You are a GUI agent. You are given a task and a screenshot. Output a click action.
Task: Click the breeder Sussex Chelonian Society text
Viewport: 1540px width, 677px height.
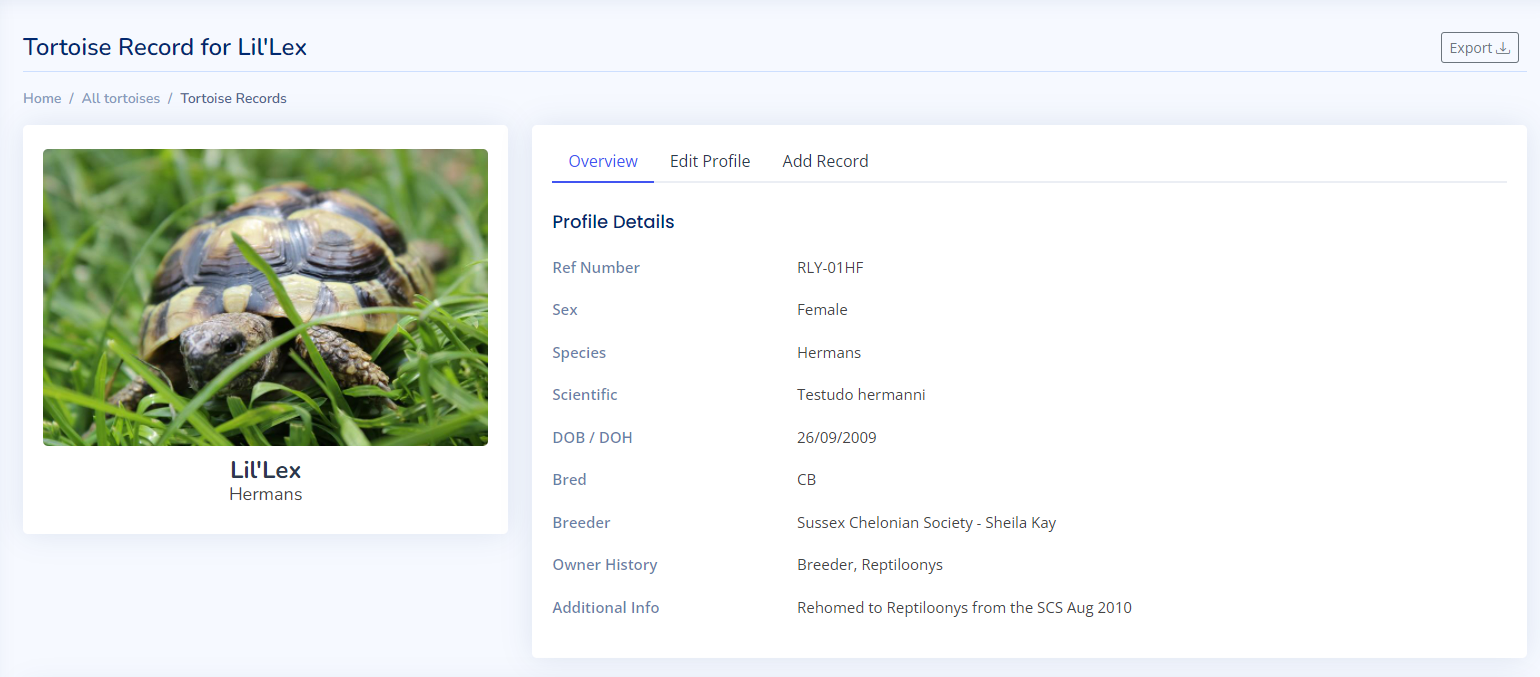[x=926, y=522]
